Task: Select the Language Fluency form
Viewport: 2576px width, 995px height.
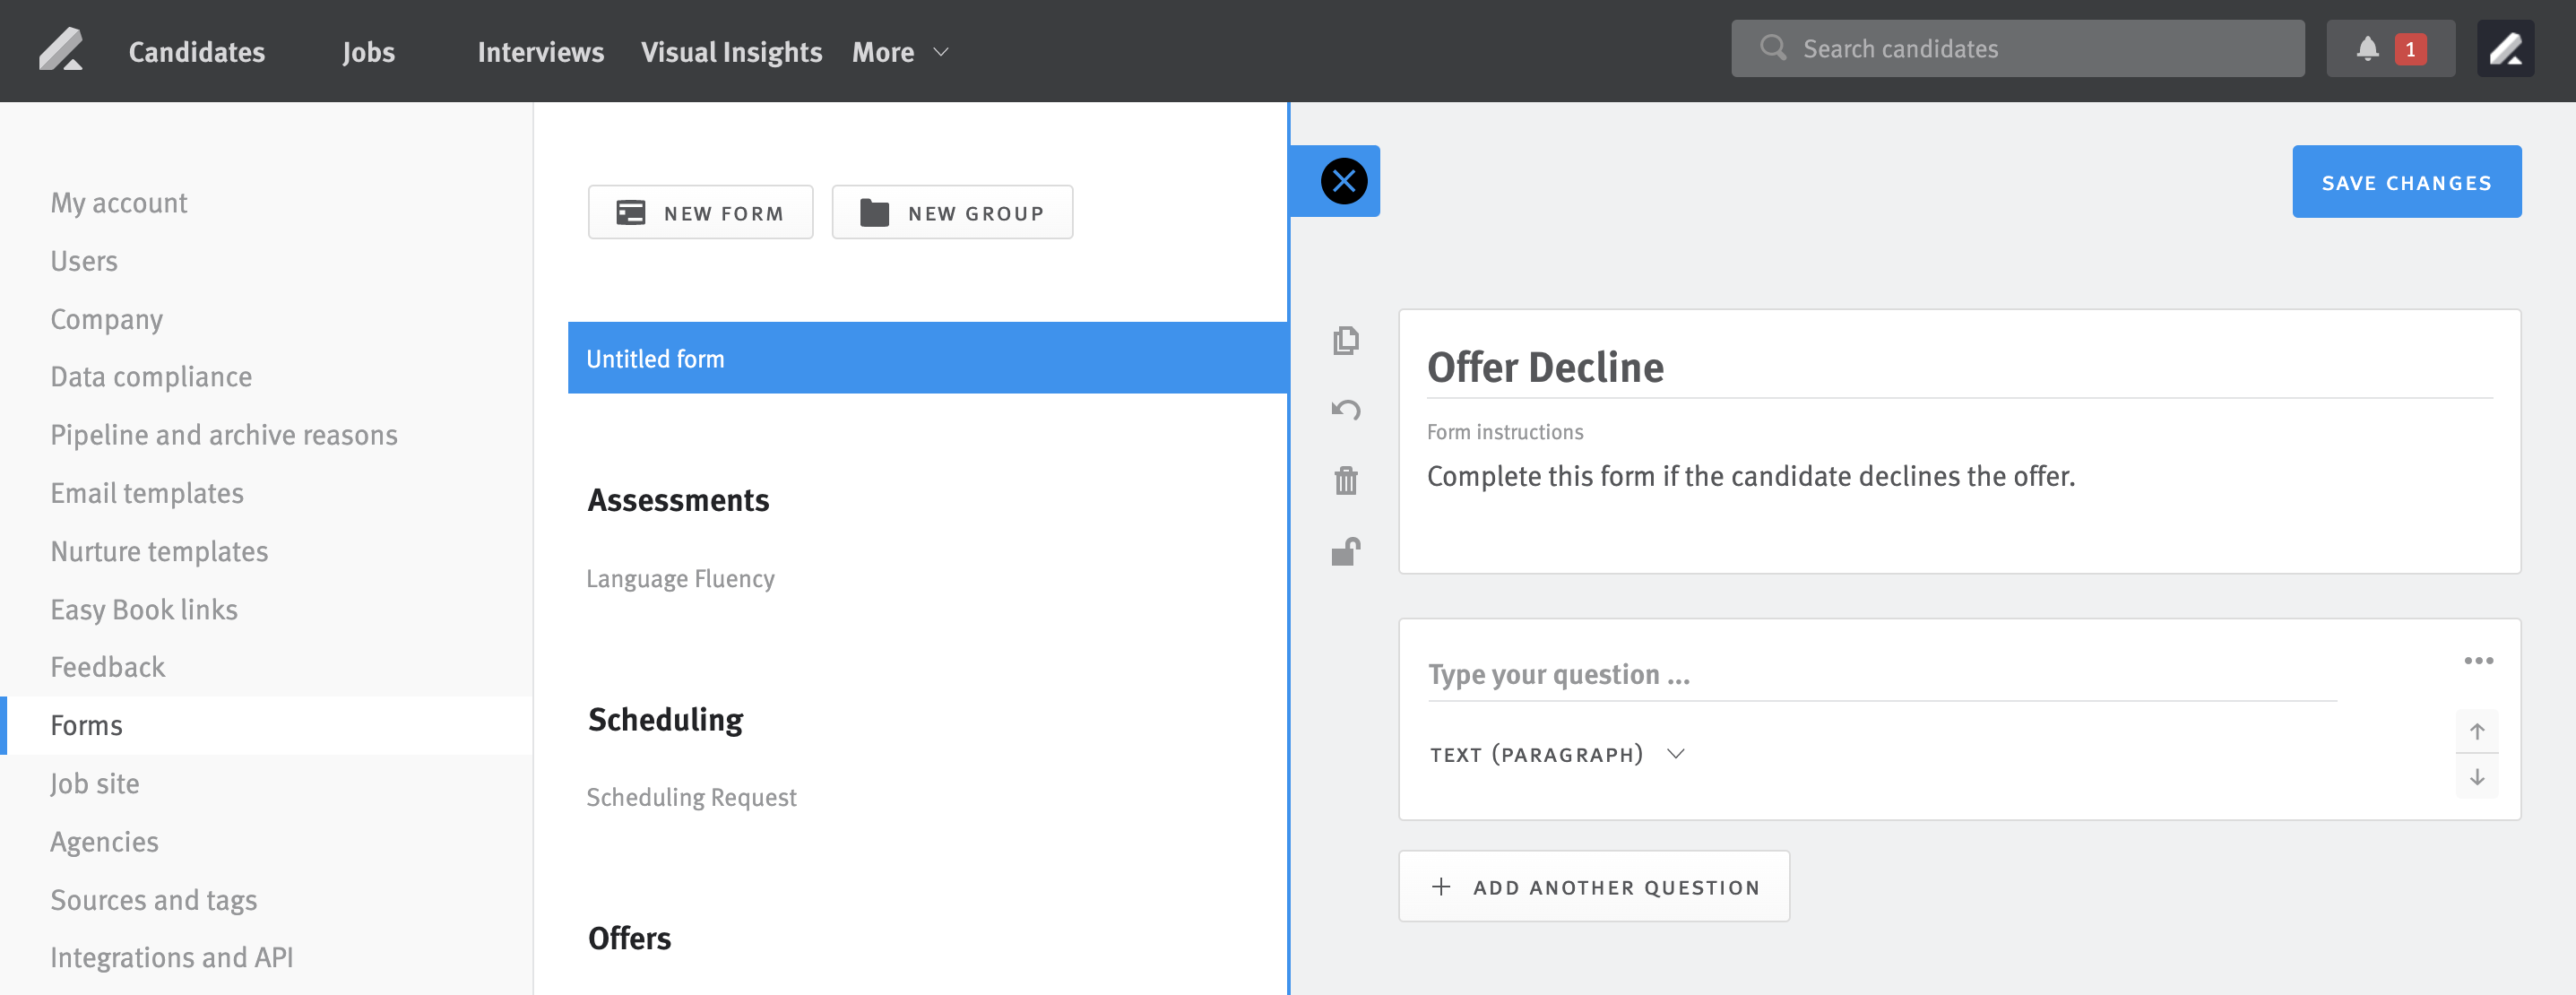Action: (680, 578)
